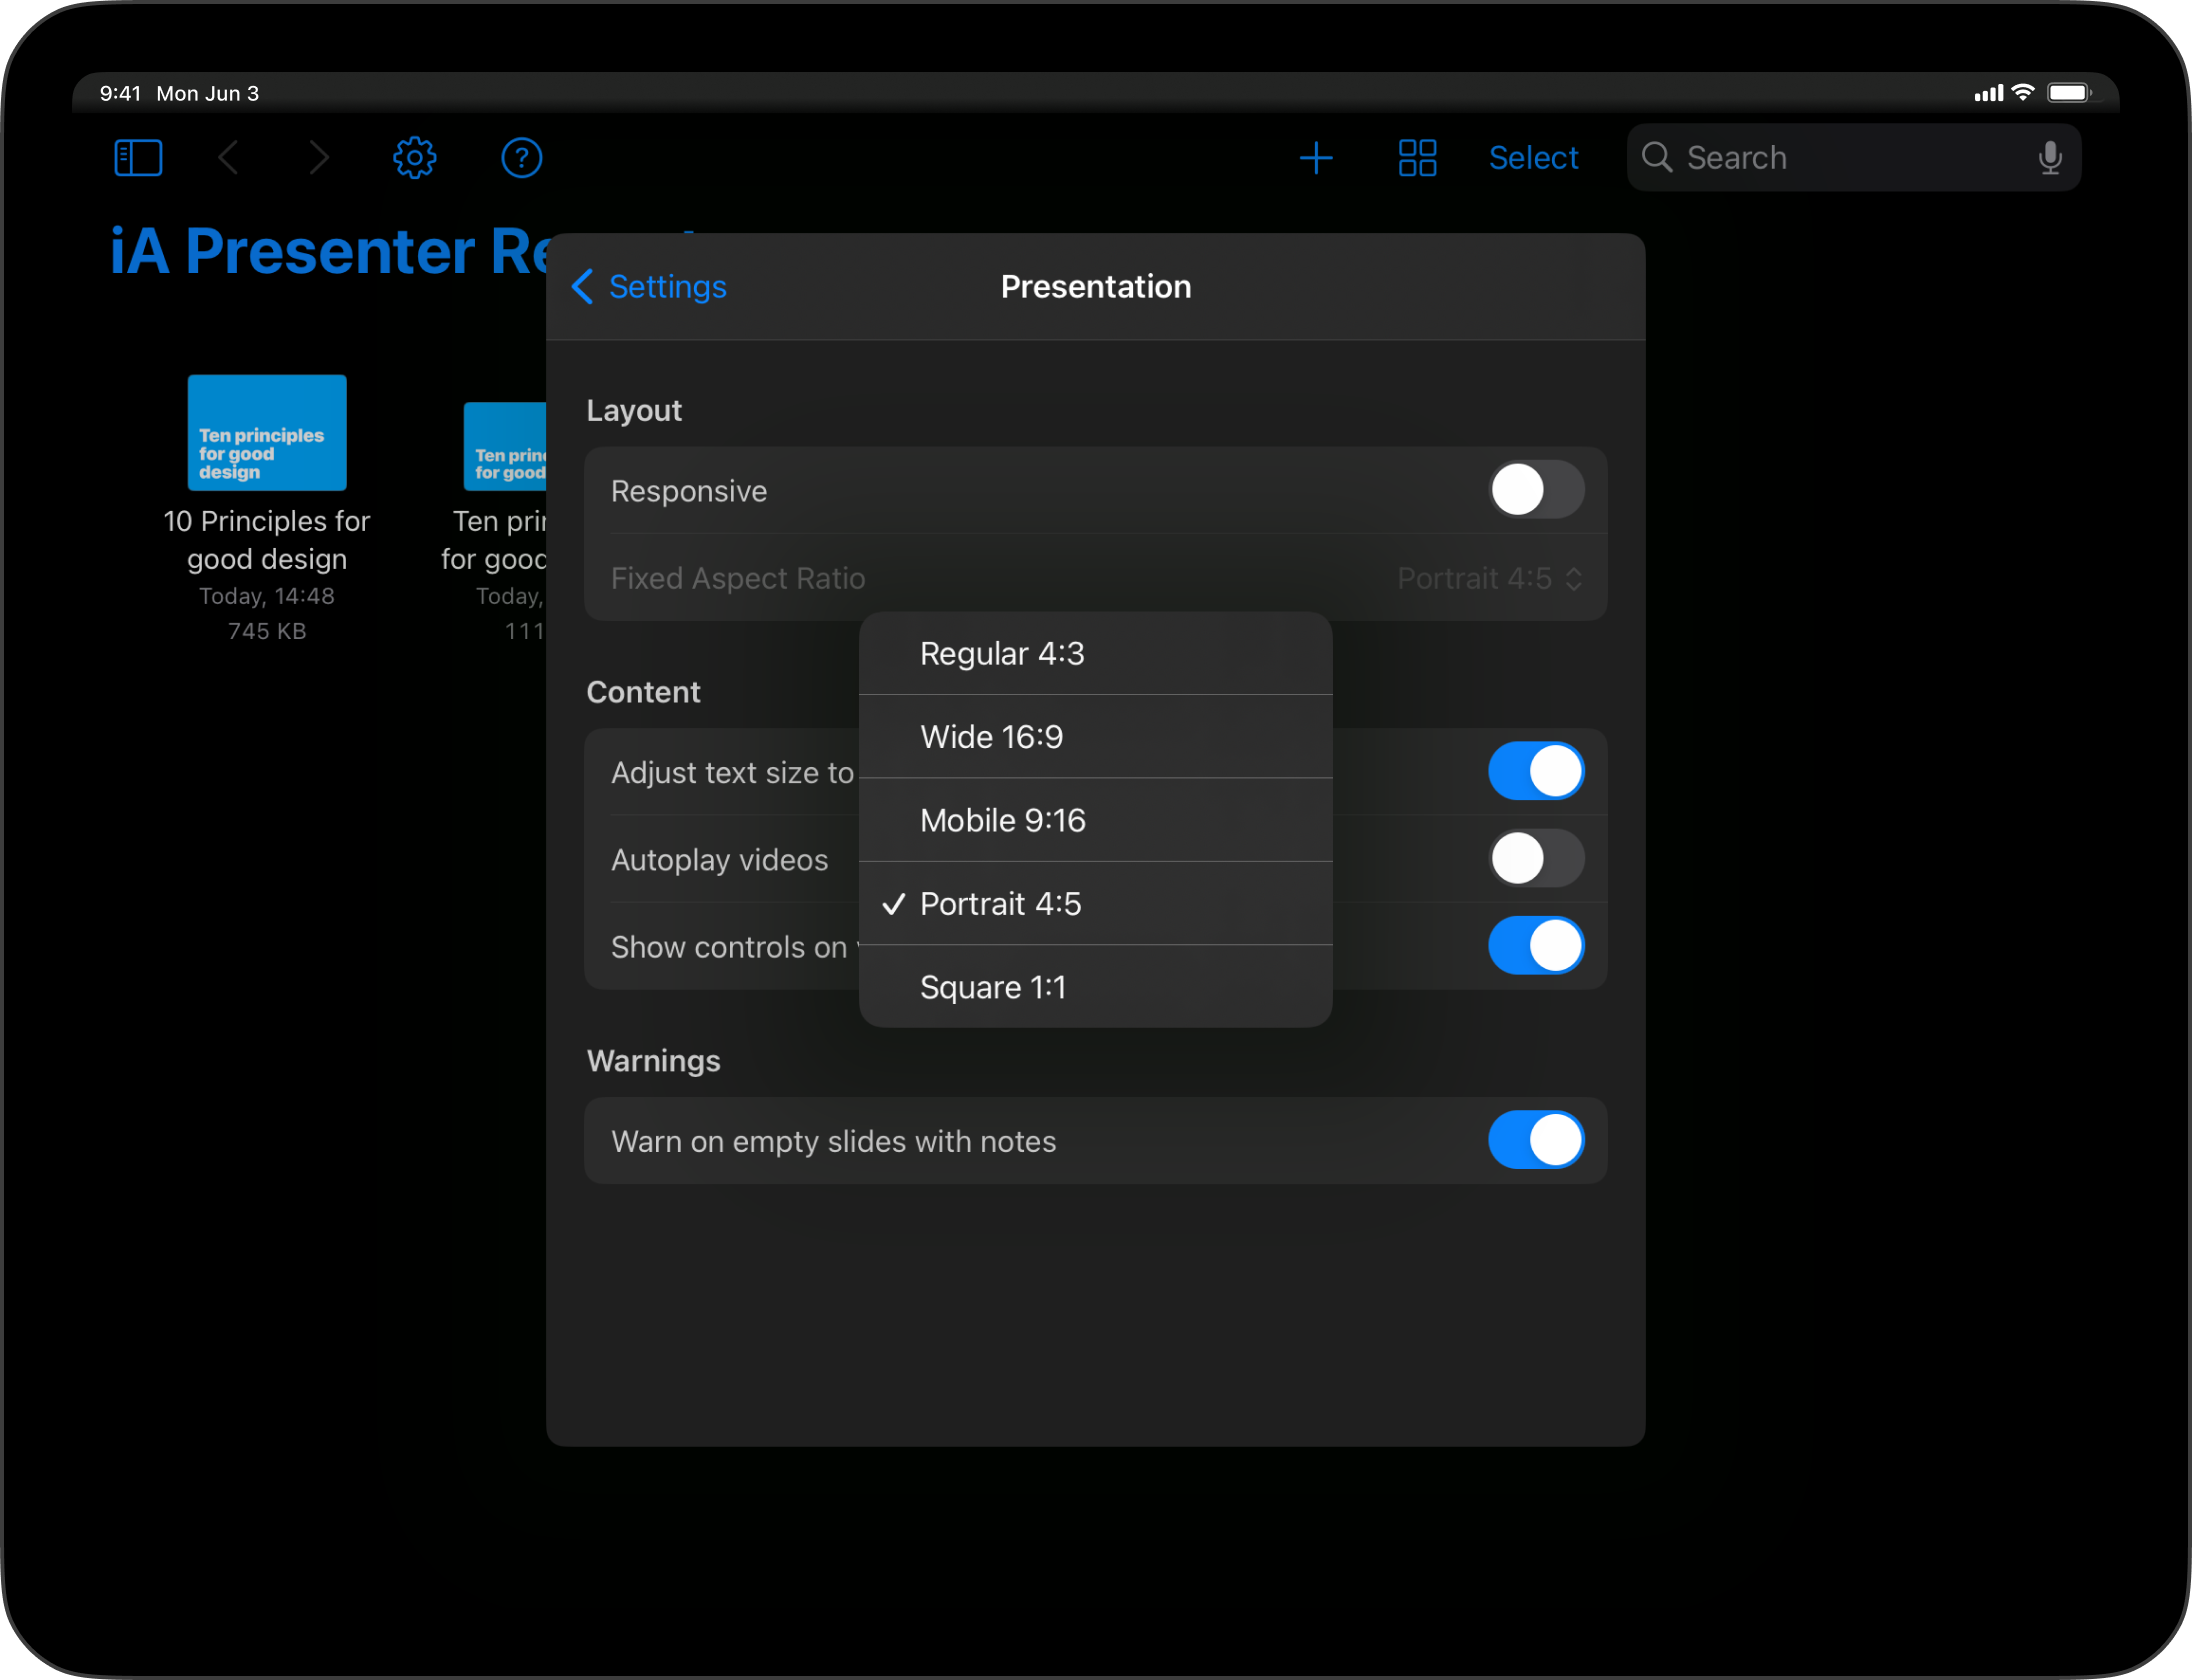2192x1680 pixels.
Task: Click the Layout section header
Action: 634,410
